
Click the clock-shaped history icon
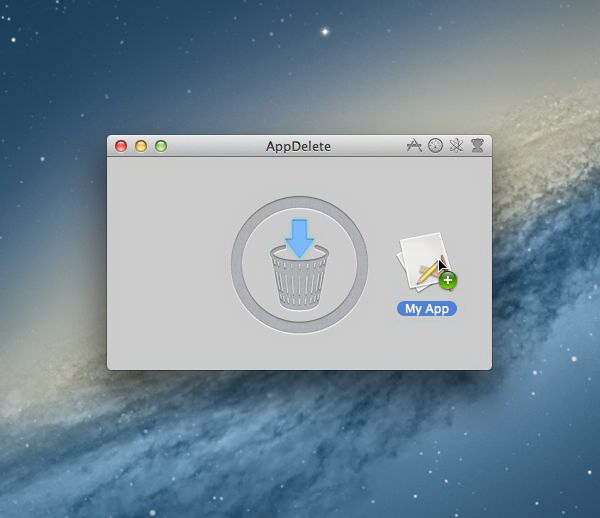tap(435, 146)
